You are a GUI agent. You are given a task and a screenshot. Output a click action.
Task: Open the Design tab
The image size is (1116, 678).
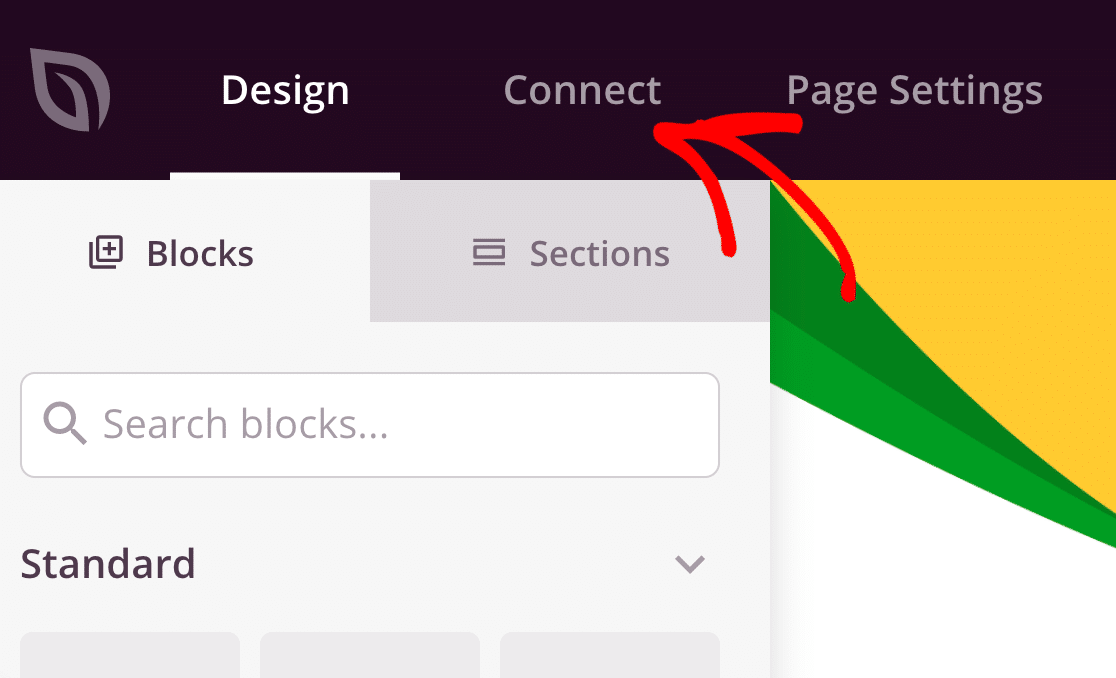tap(285, 90)
